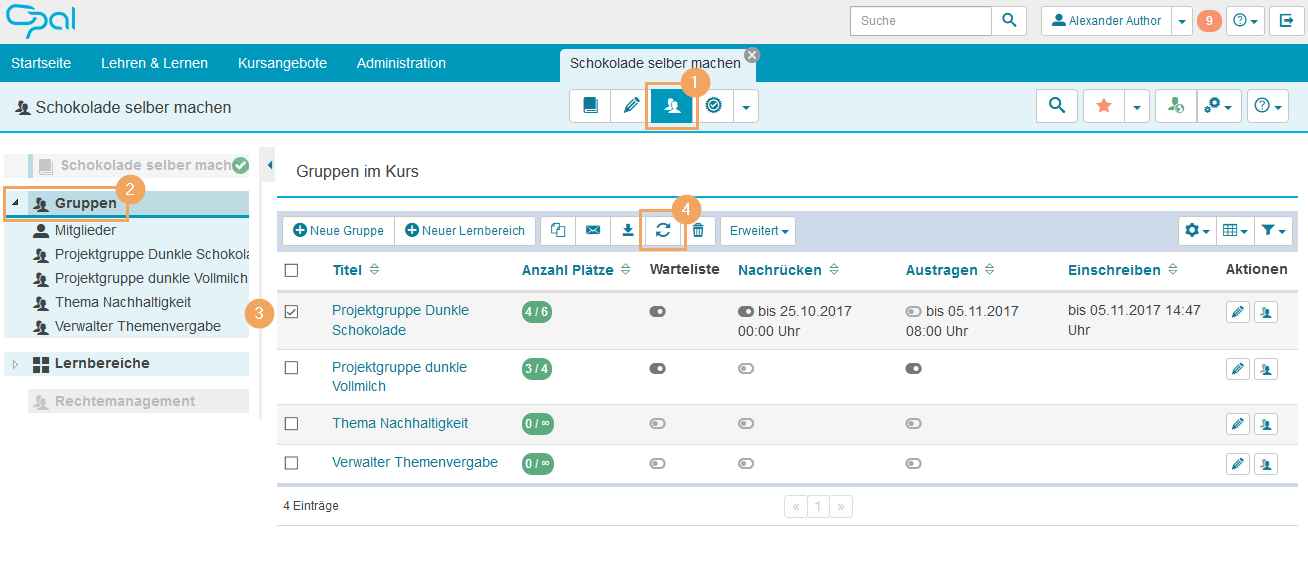Click the synchronize groups icon
This screenshot has width=1308, height=581.
pyautogui.click(x=662, y=230)
